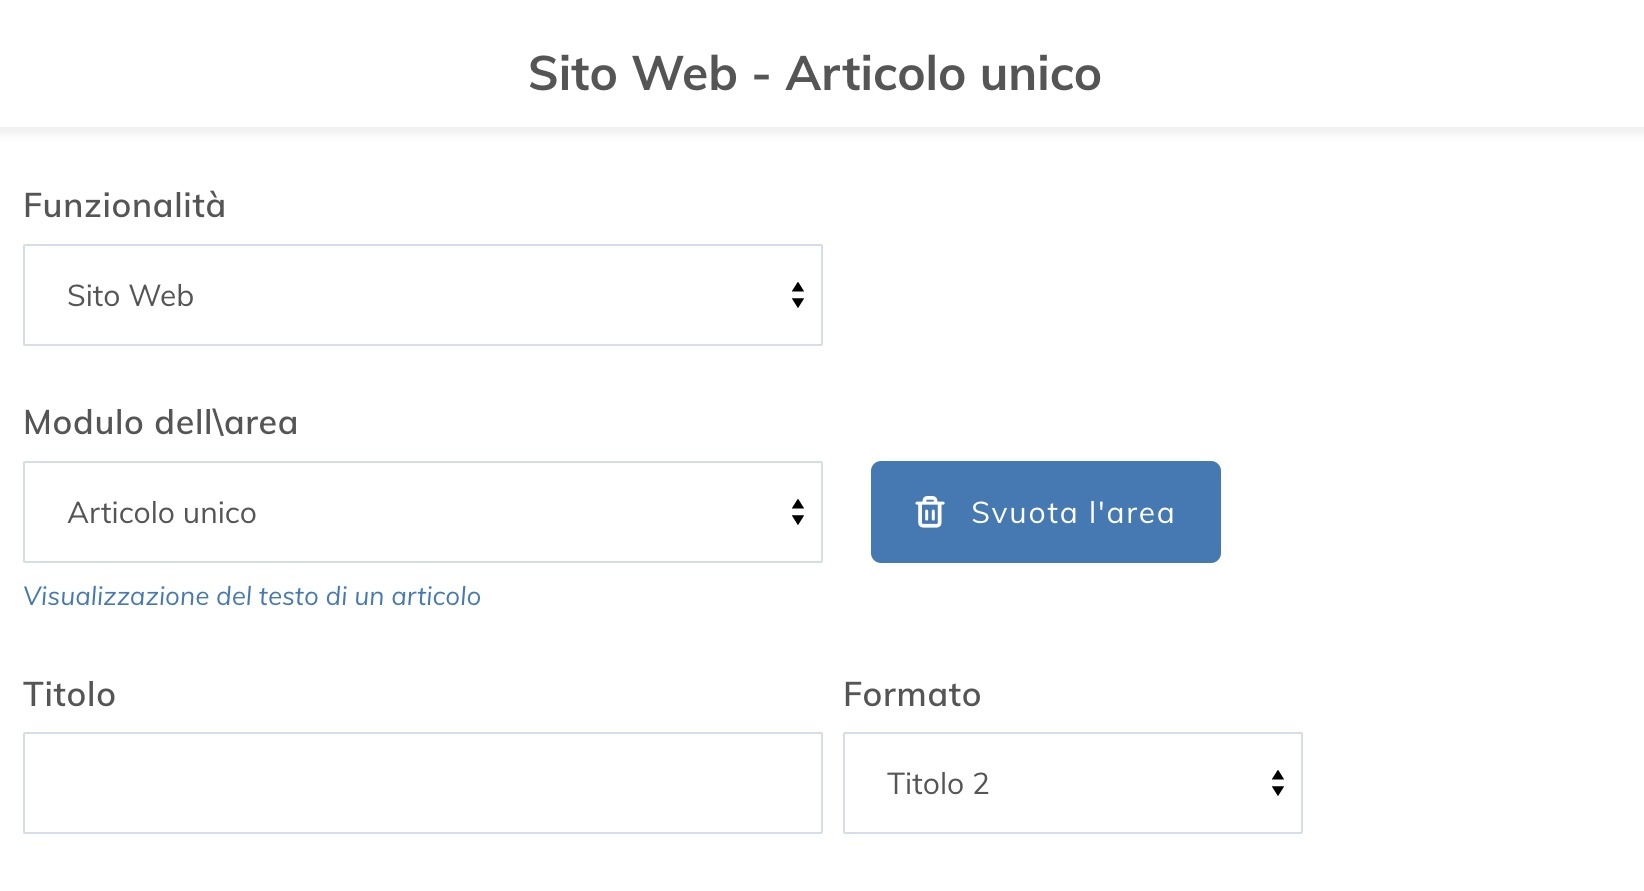
Task: Click the page title Sito Web - Articolo unico
Action: [814, 72]
